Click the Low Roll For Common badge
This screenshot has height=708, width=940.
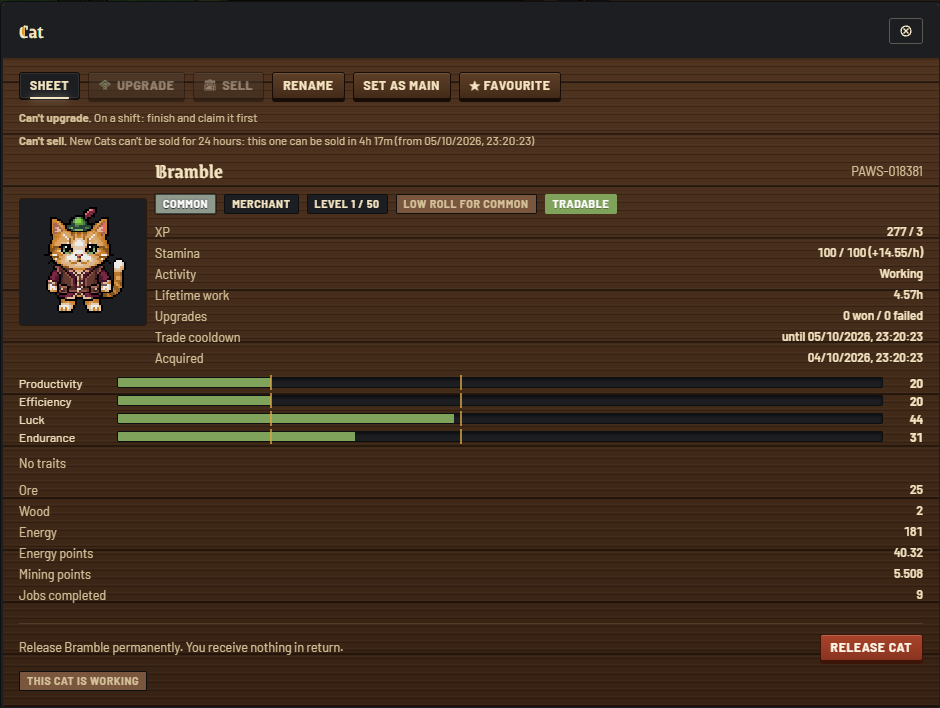[466, 204]
